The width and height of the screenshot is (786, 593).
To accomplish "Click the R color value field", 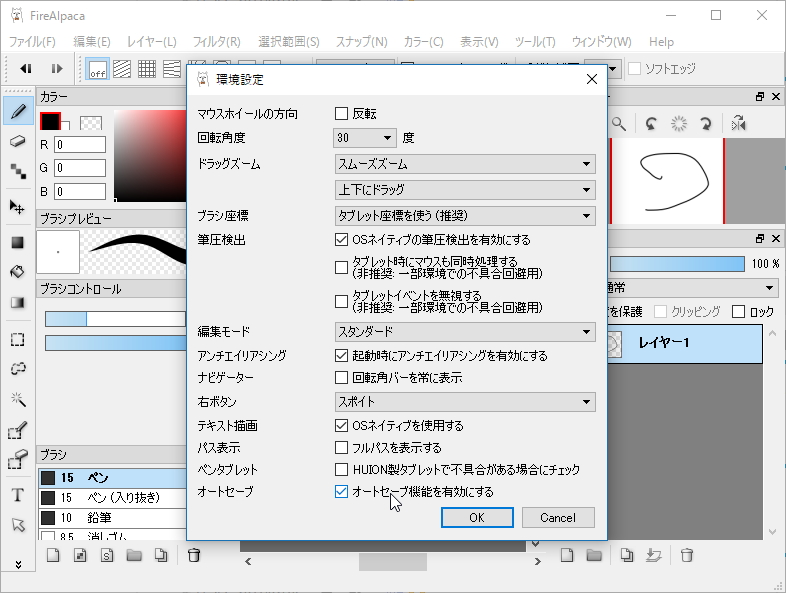I will pos(80,144).
